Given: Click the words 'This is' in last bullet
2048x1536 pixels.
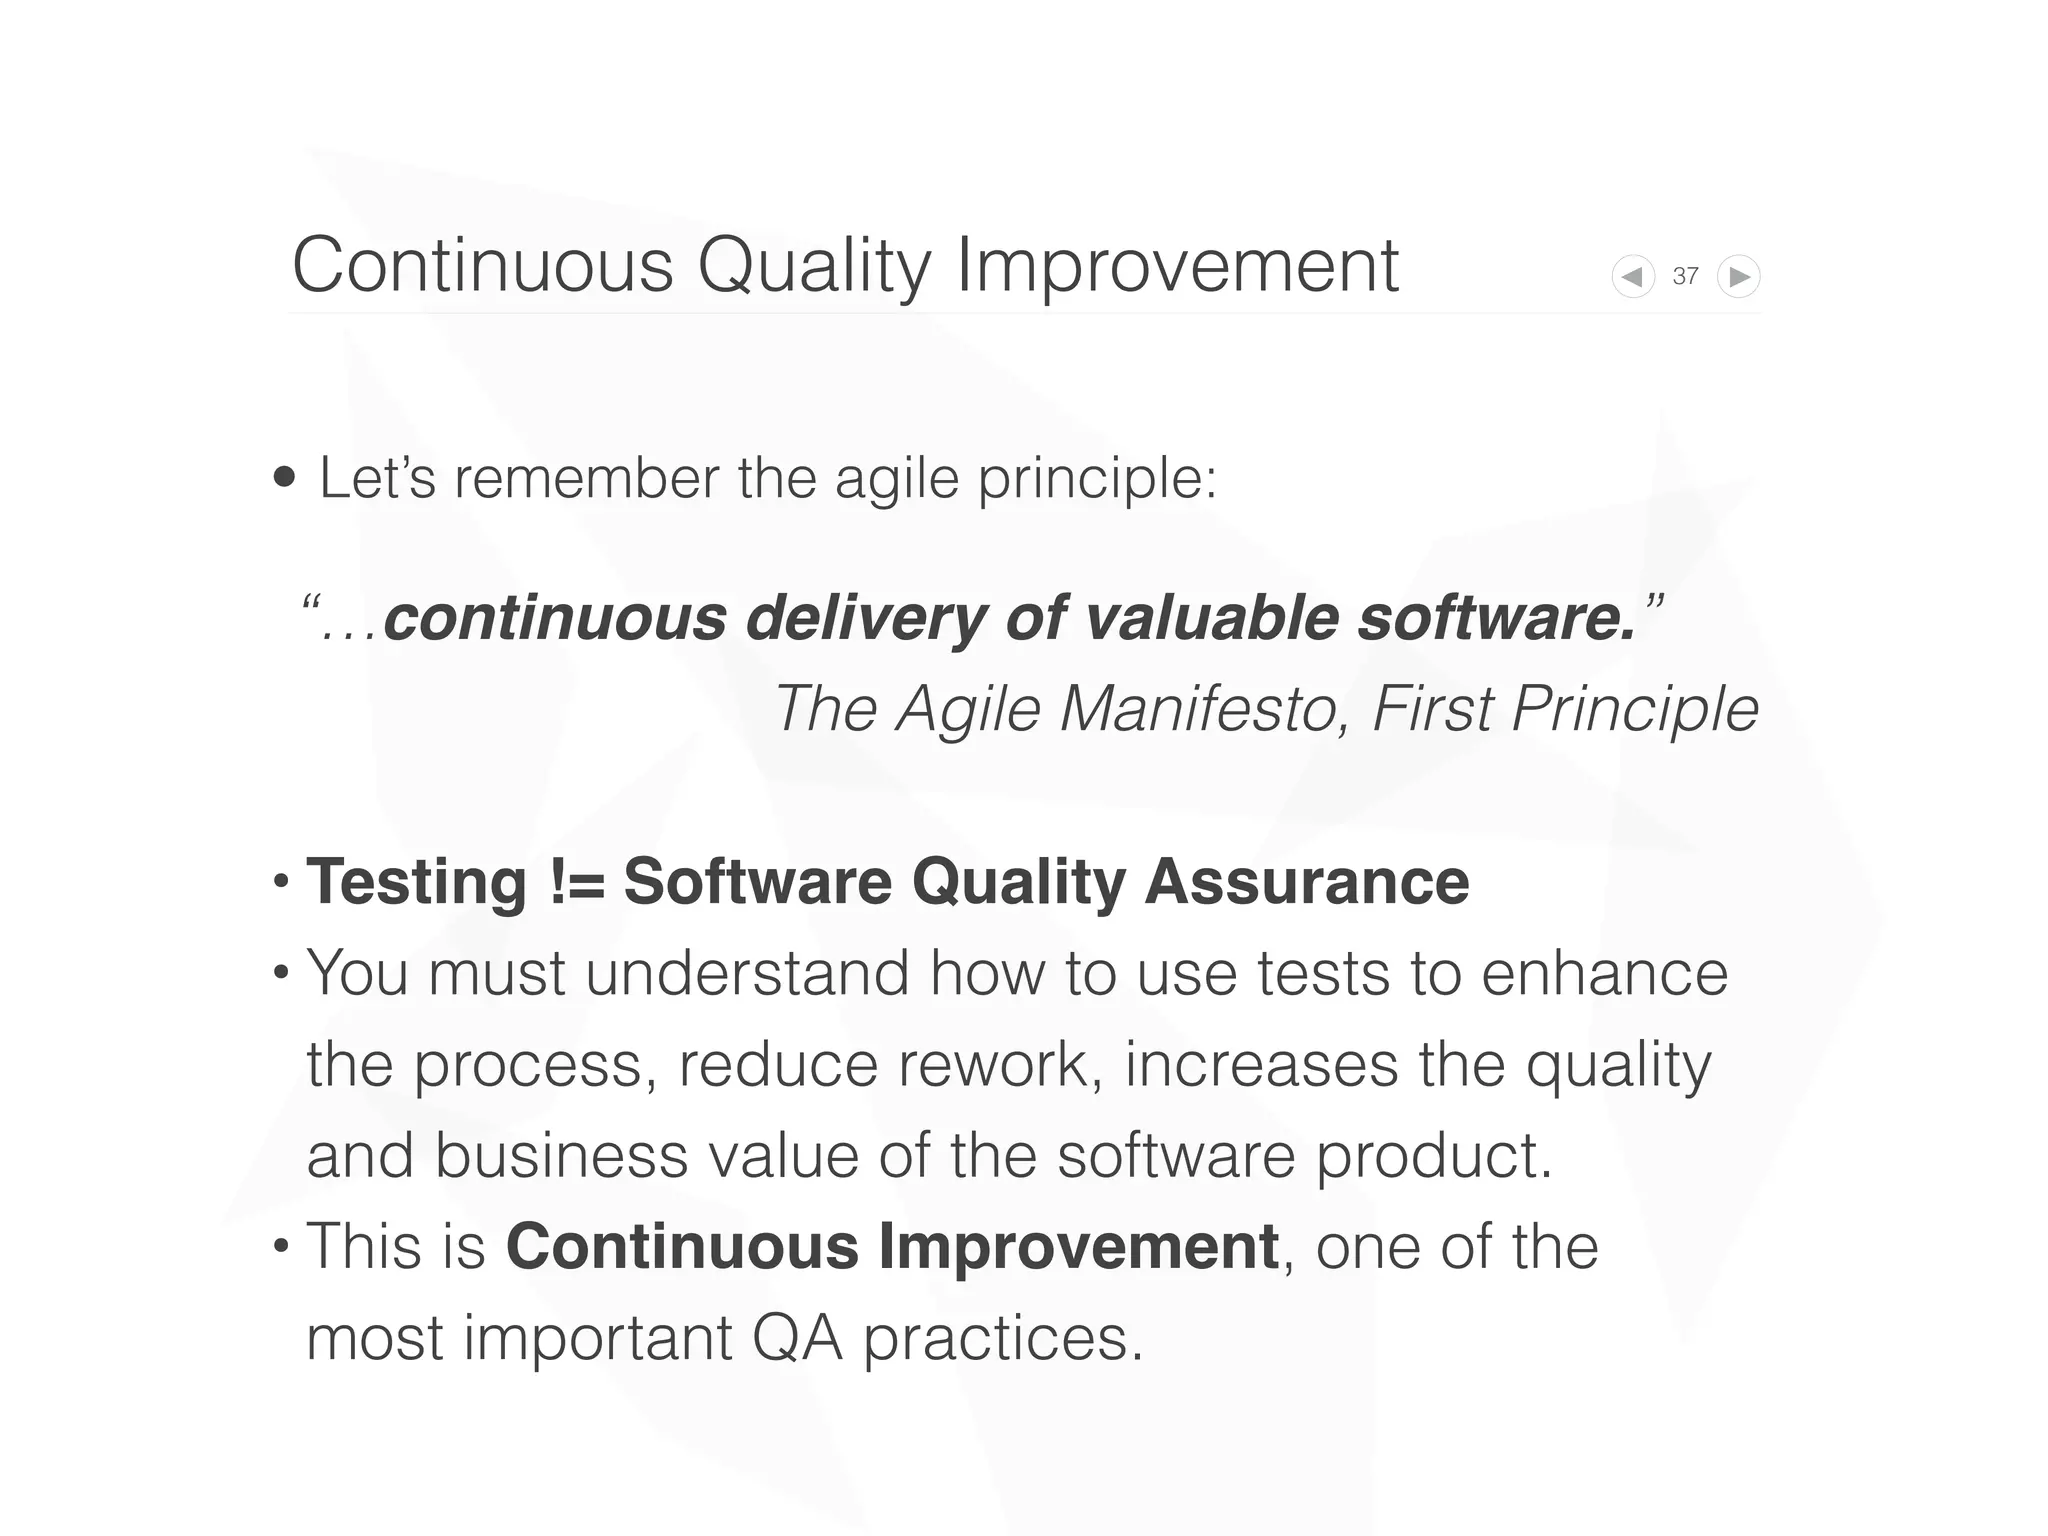Looking at the screenshot, I should click(x=396, y=1246).
